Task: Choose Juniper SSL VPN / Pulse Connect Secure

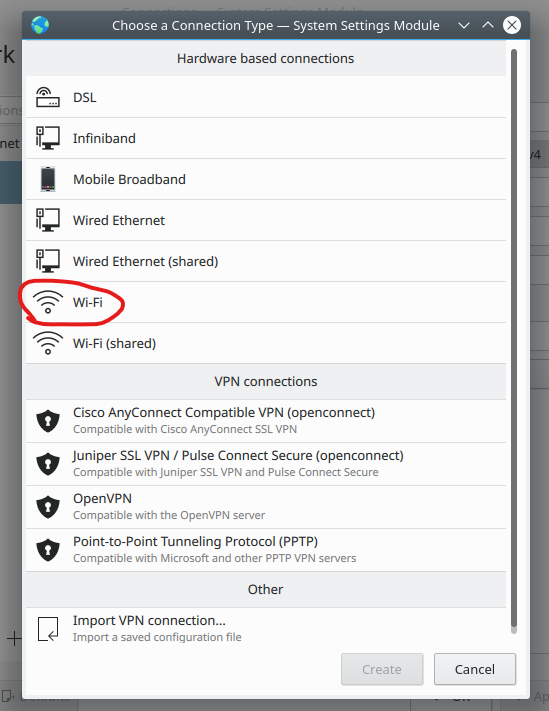Action: pos(266,464)
